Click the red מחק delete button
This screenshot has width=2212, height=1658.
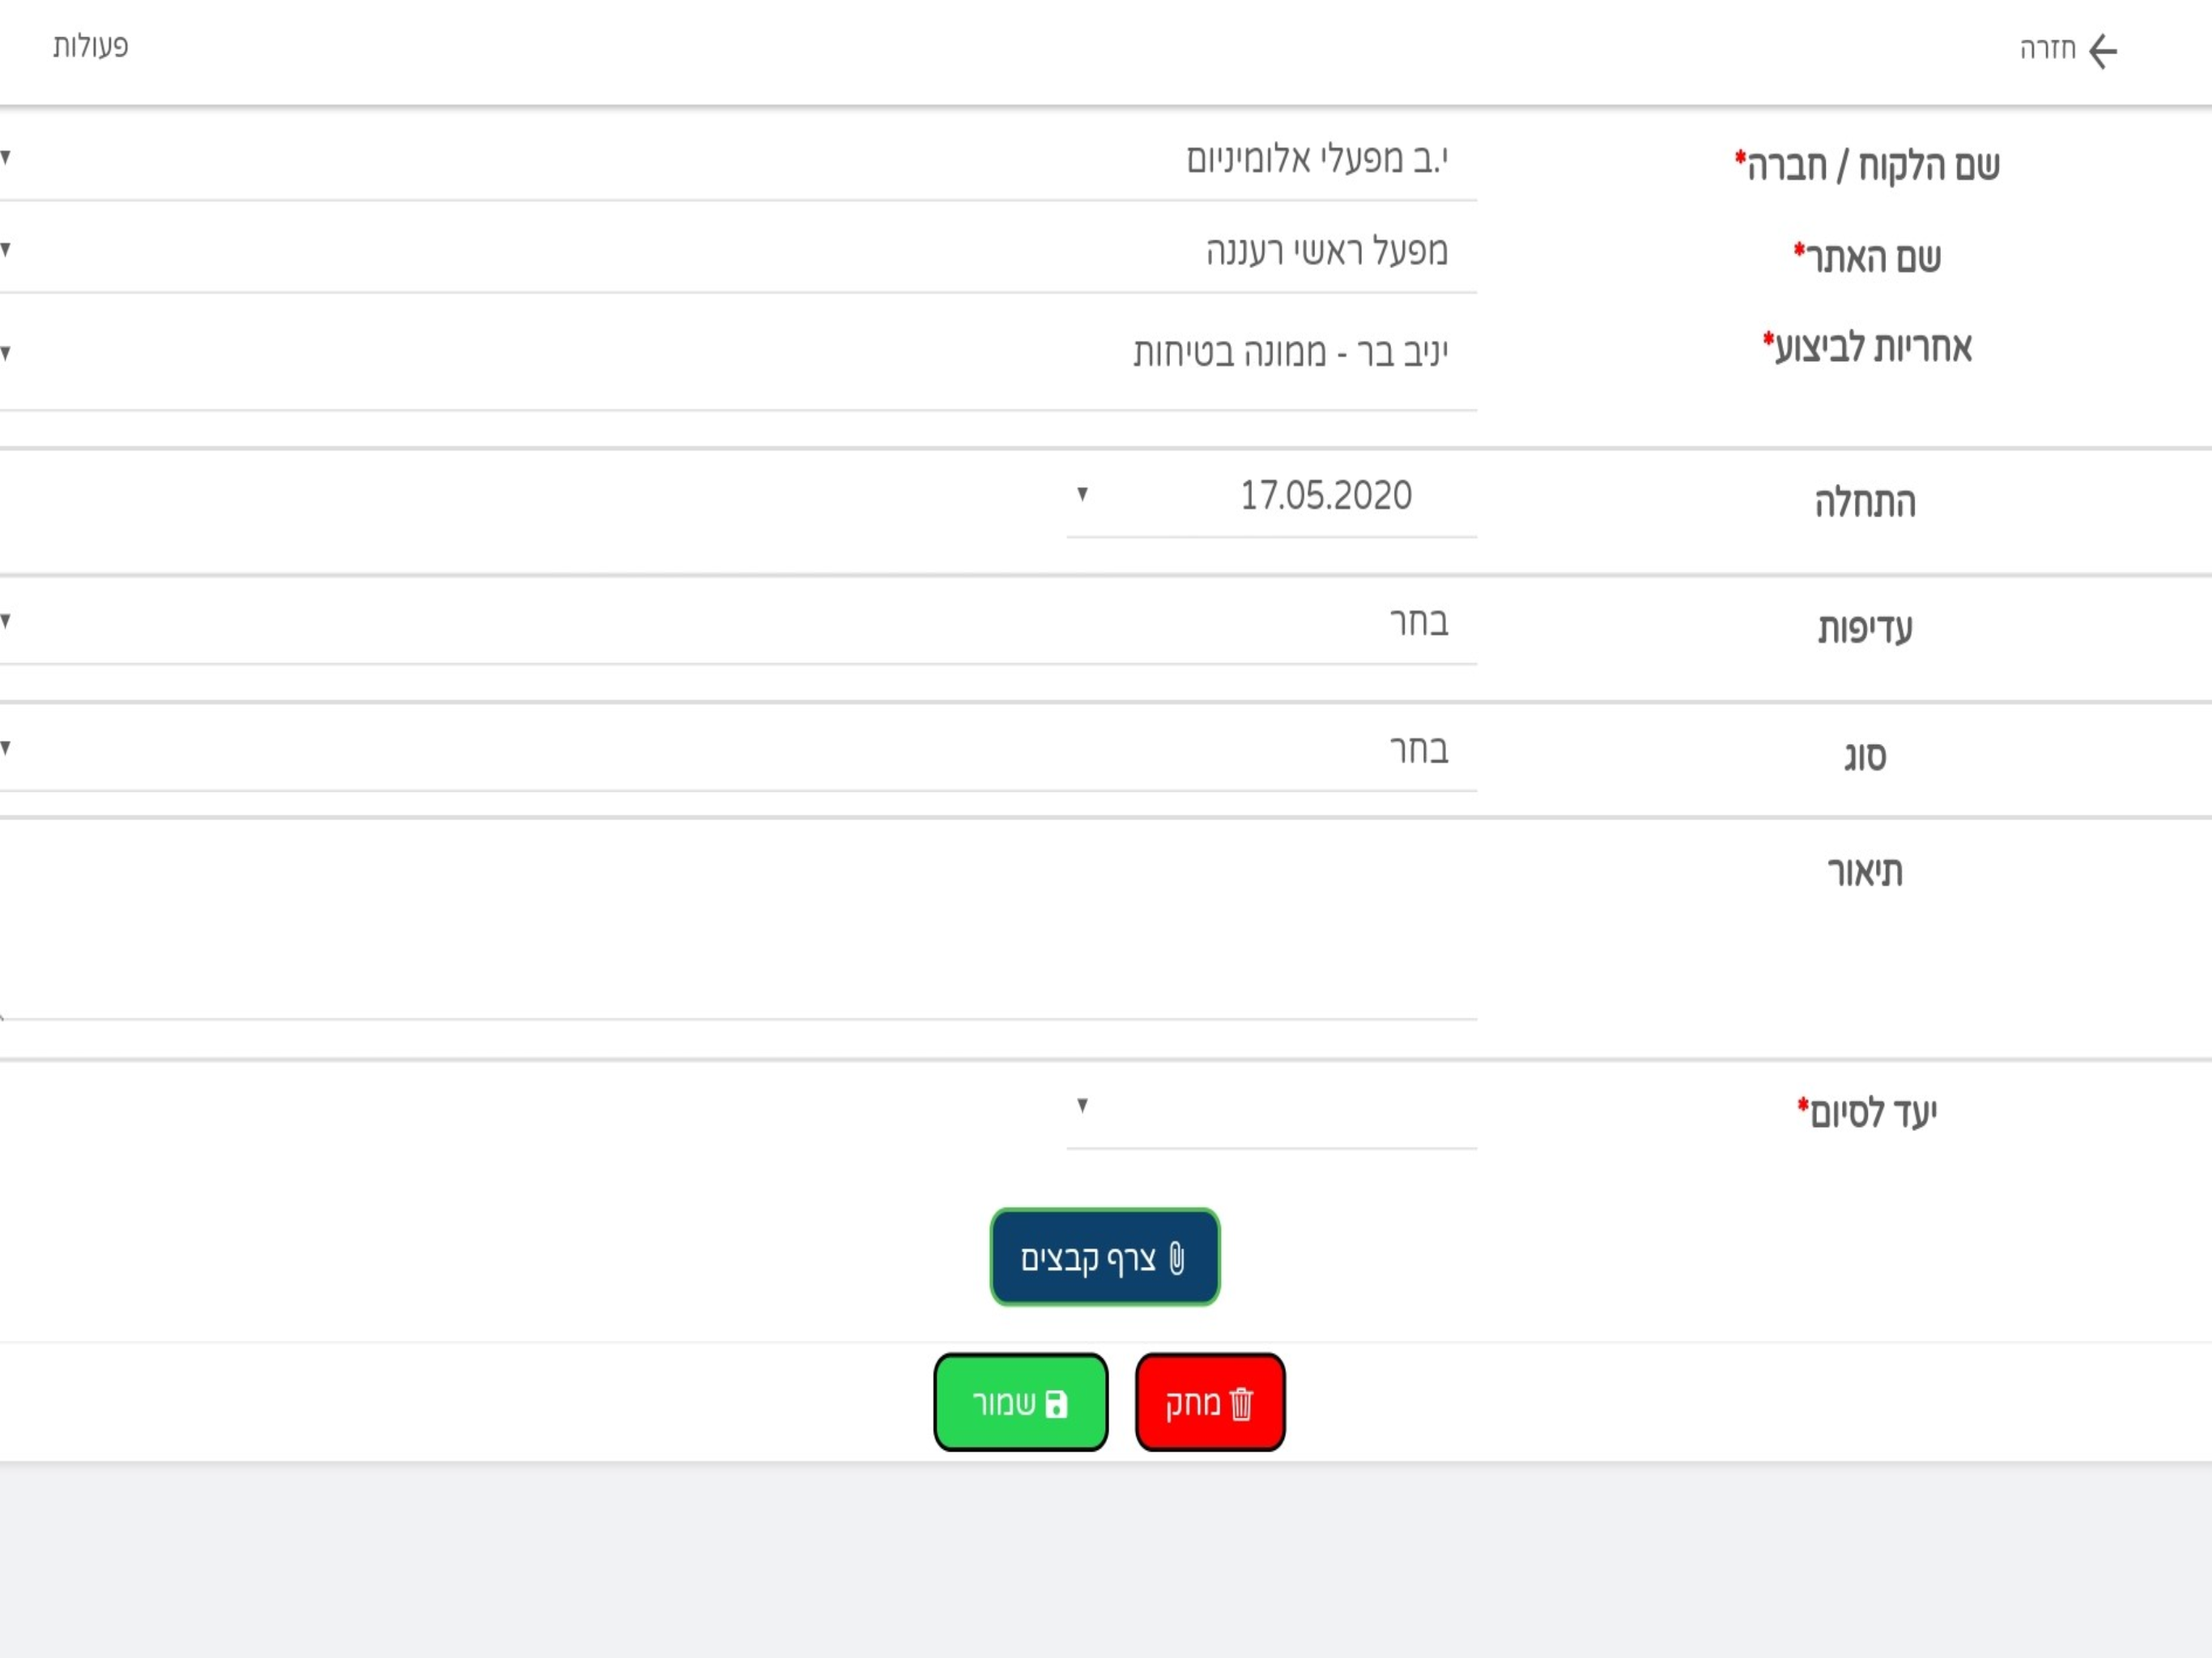(1210, 1402)
